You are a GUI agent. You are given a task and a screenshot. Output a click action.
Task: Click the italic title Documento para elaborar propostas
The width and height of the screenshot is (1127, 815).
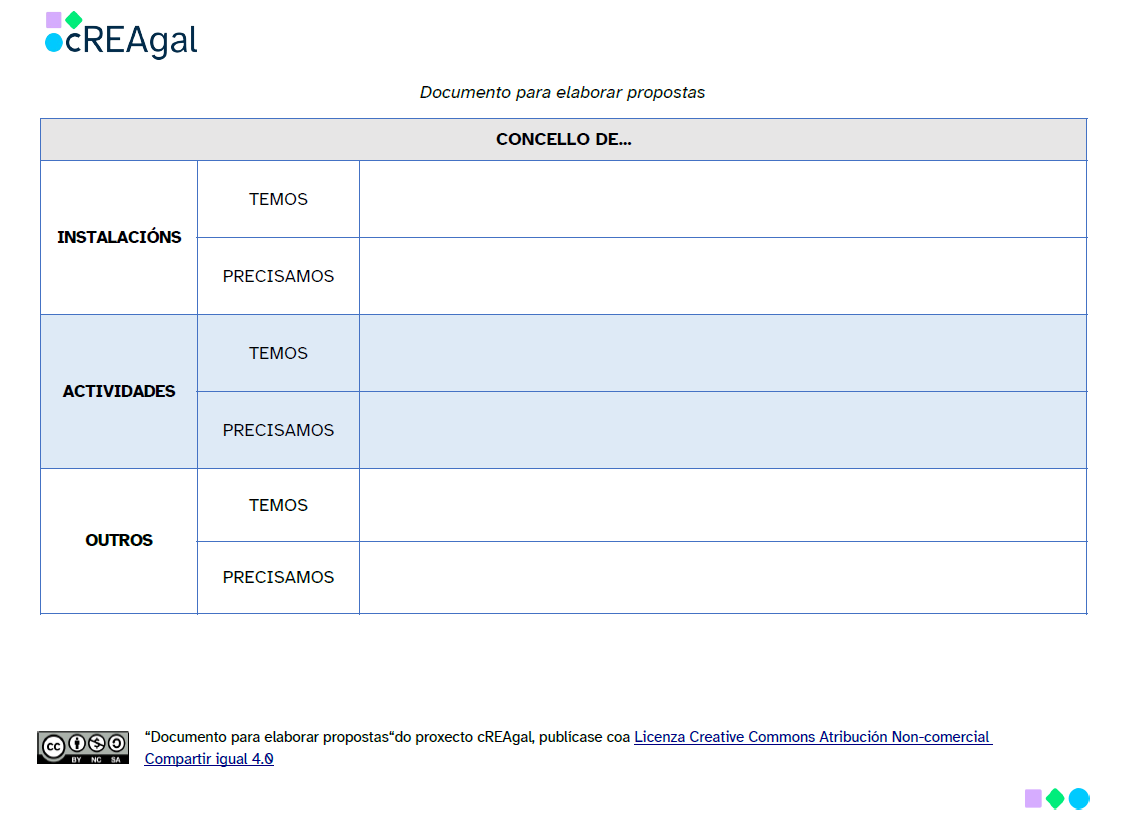click(x=562, y=93)
